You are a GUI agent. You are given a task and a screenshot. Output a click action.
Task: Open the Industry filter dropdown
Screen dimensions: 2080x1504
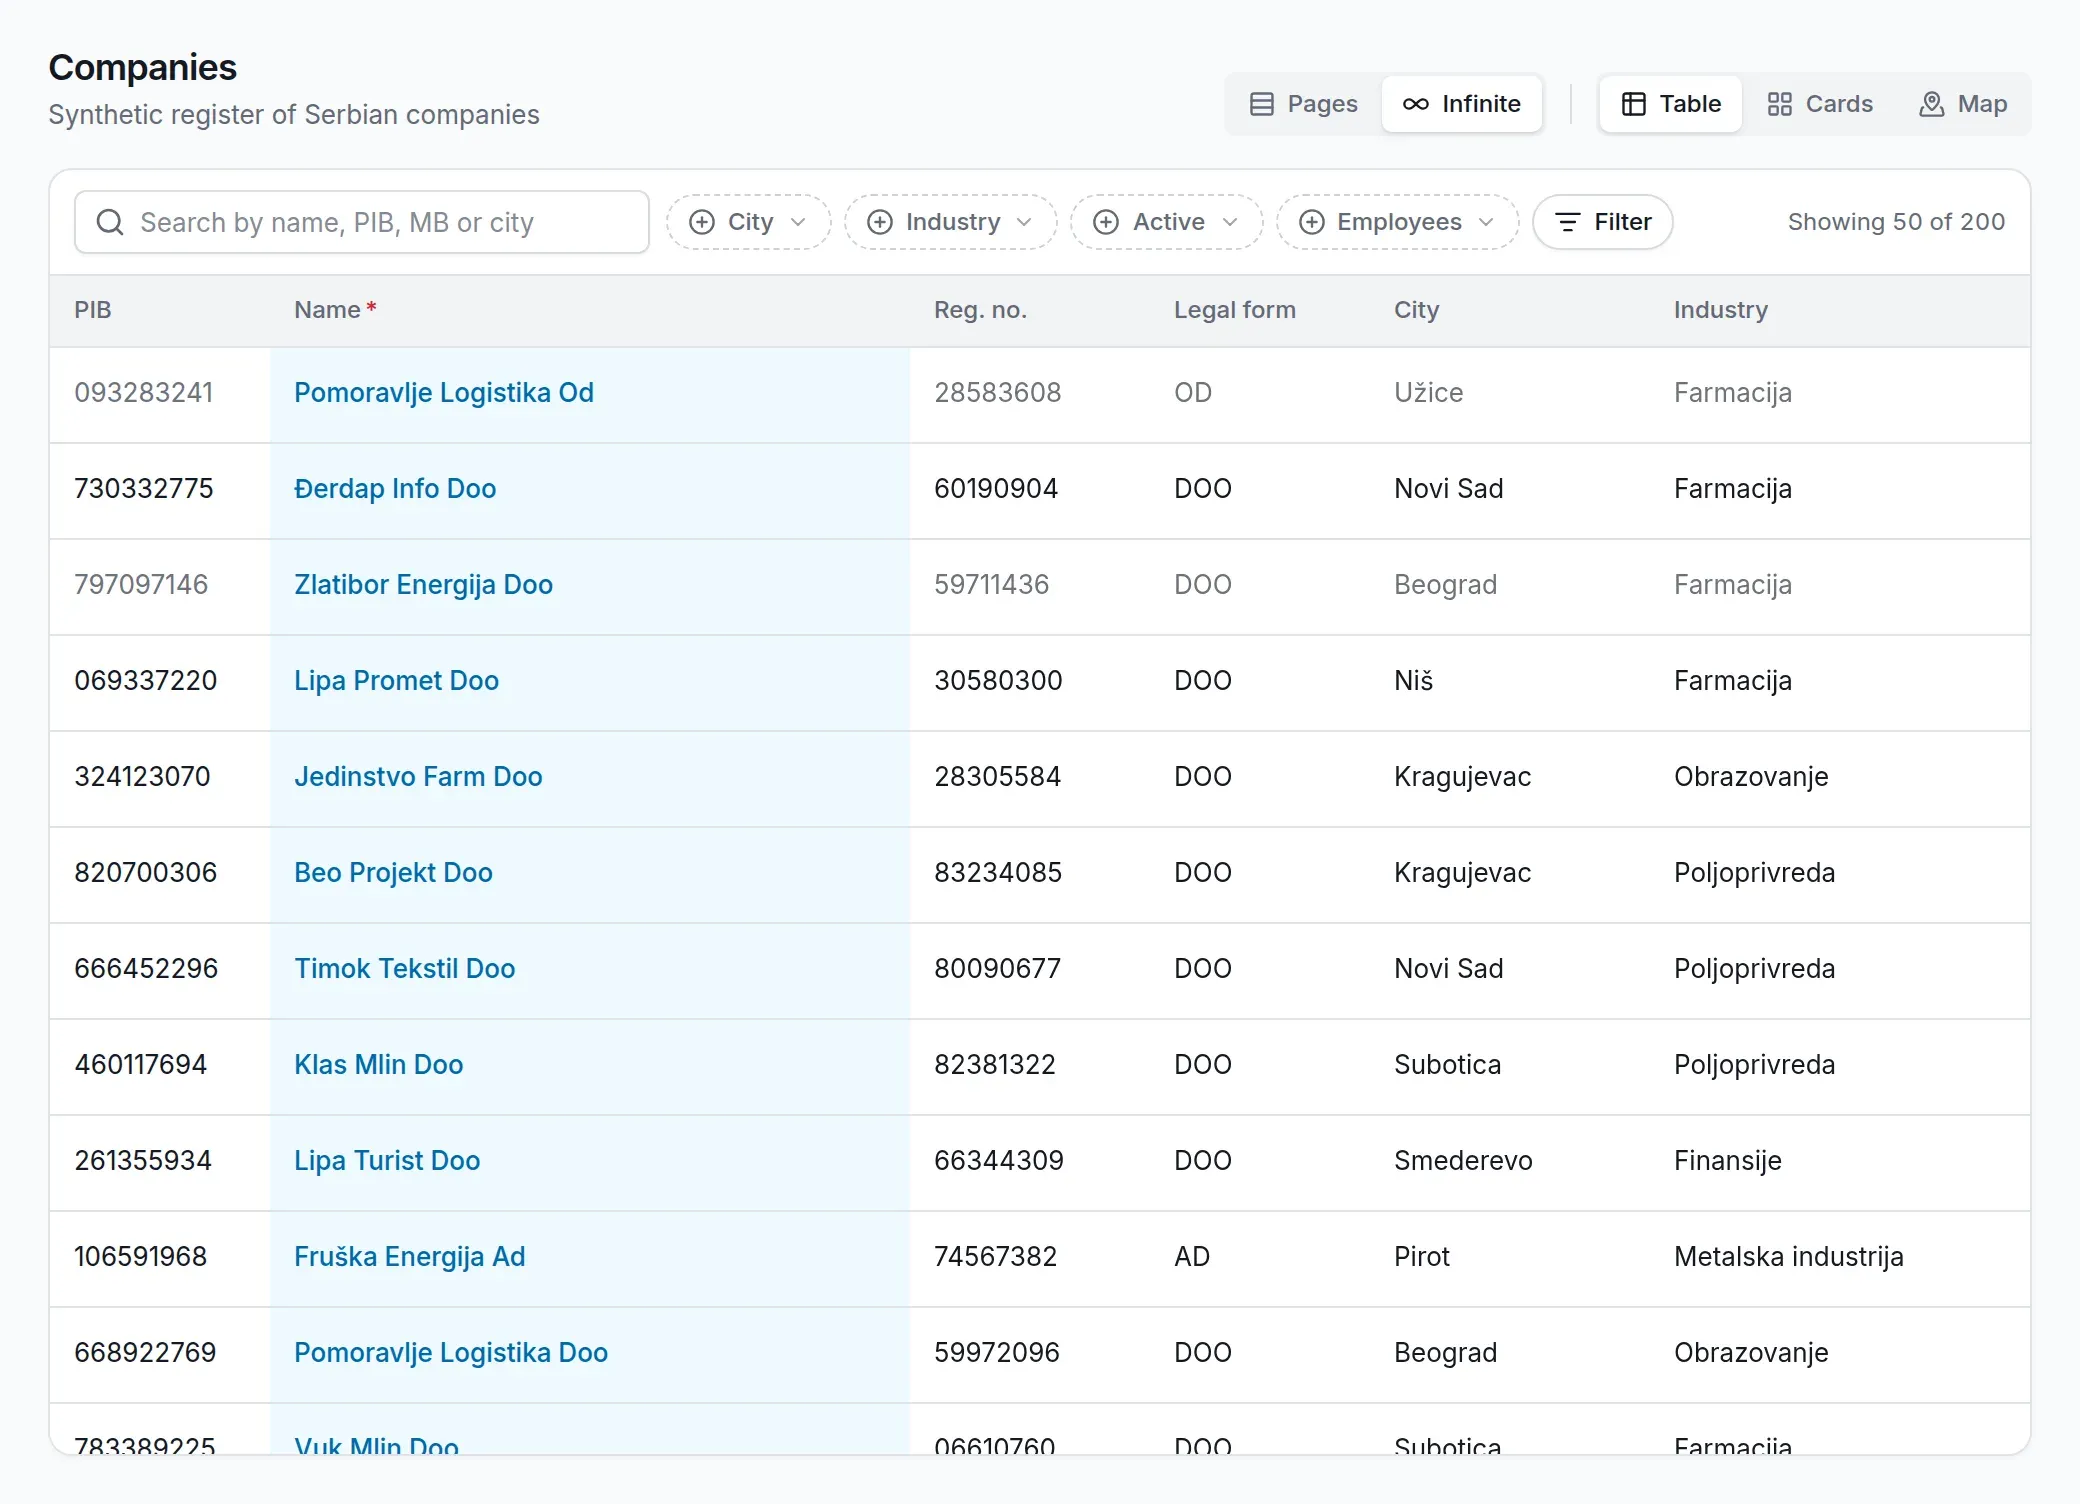pos(950,222)
